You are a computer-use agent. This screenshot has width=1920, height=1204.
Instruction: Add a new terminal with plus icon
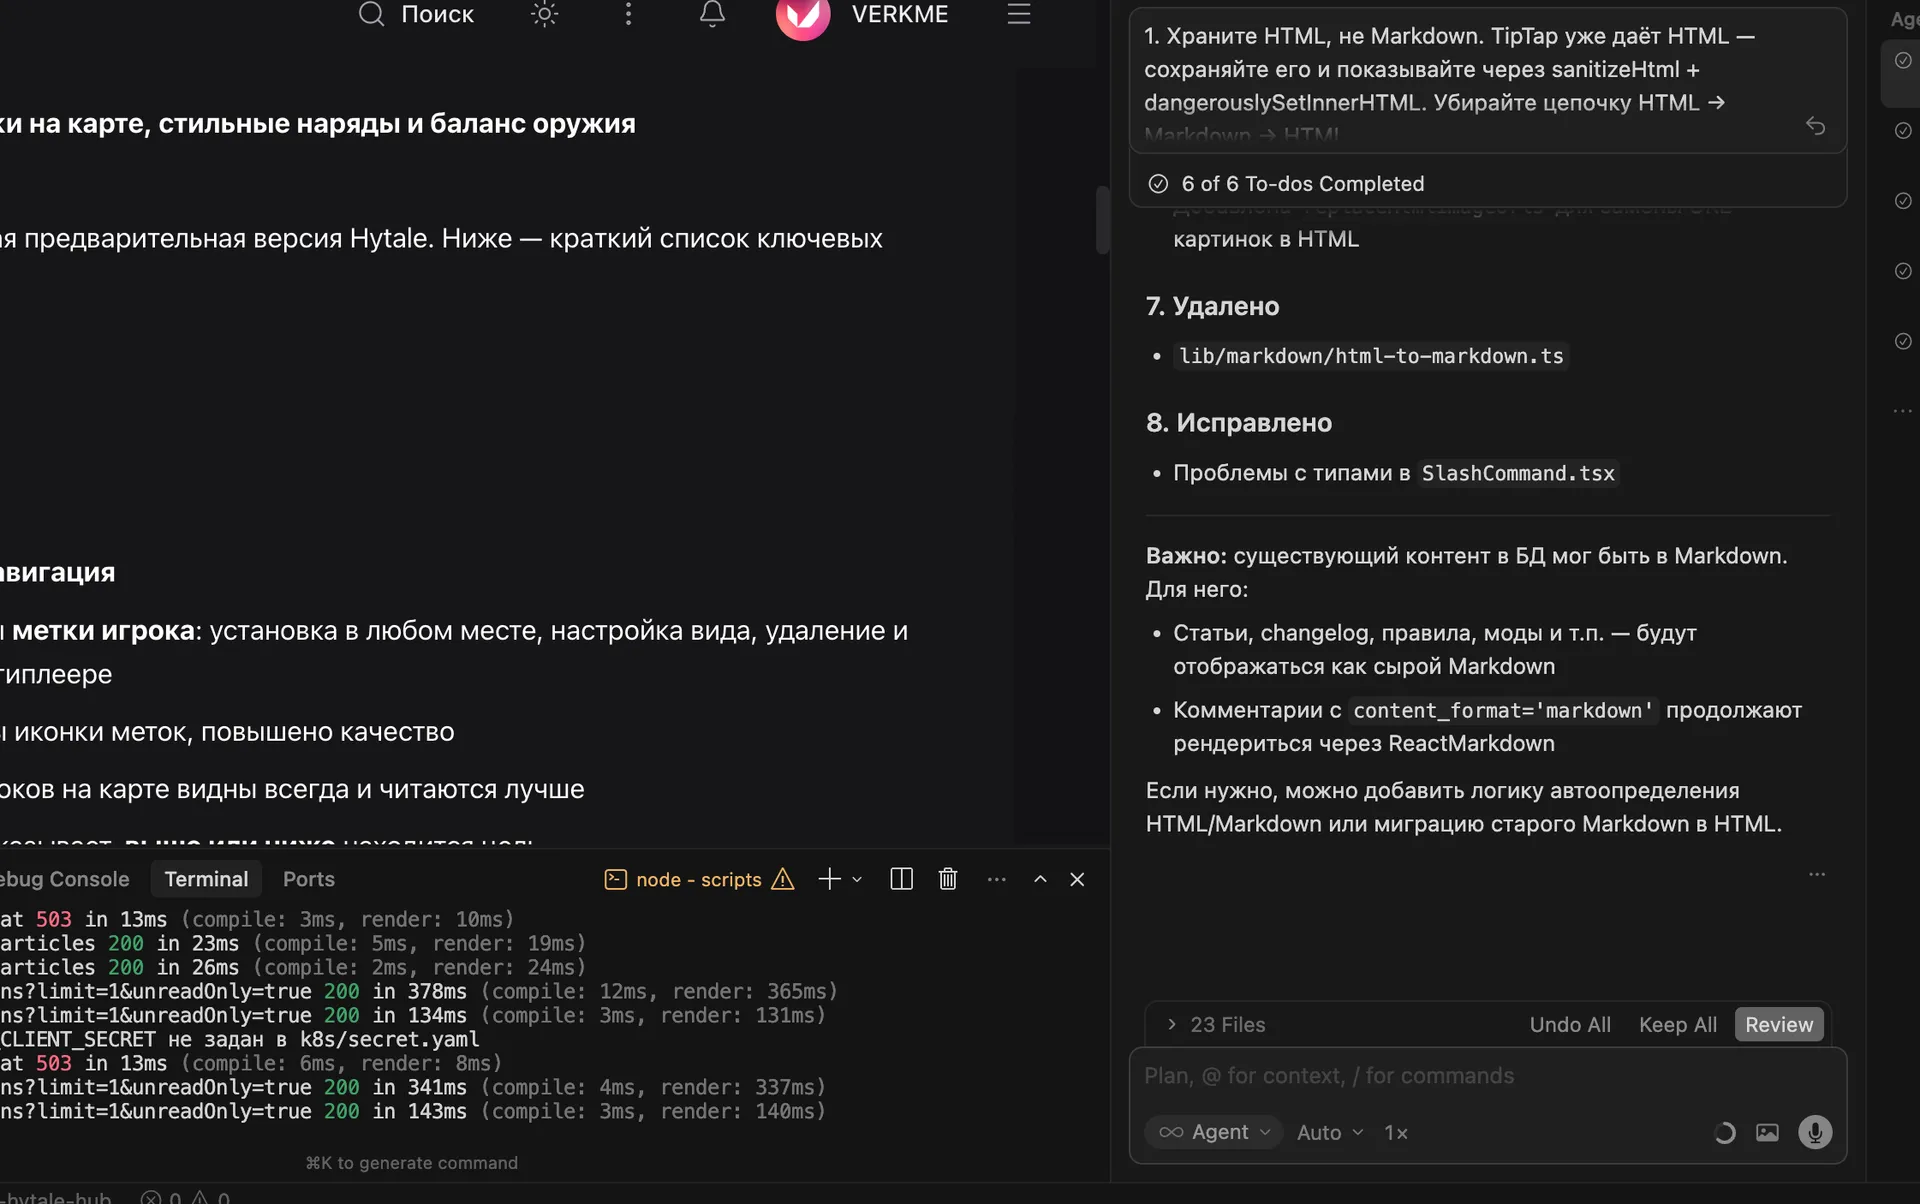pyautogui.click(x=829, y=879)
